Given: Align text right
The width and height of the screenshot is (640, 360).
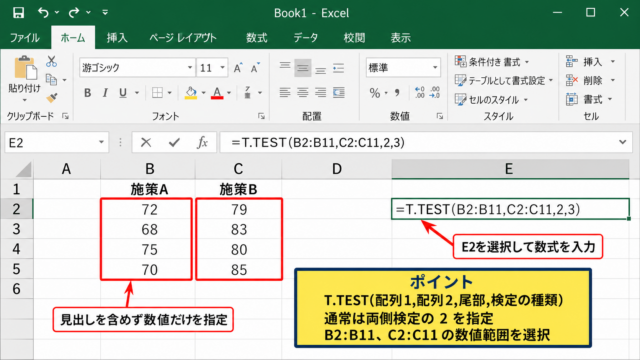Looking at the screenshot, I should click(x=320, y=93).
